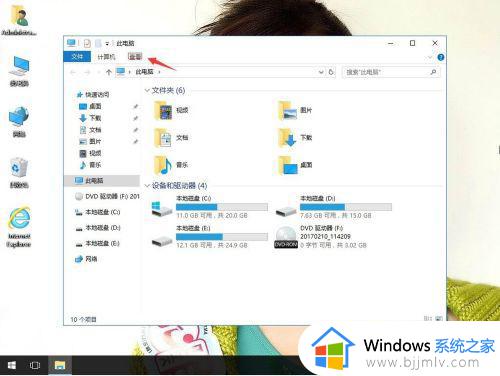This screenshot has width=500, height=376.
Task: Select 本地磁盘 (D:) in navigation pane
Action: point(97,228)
